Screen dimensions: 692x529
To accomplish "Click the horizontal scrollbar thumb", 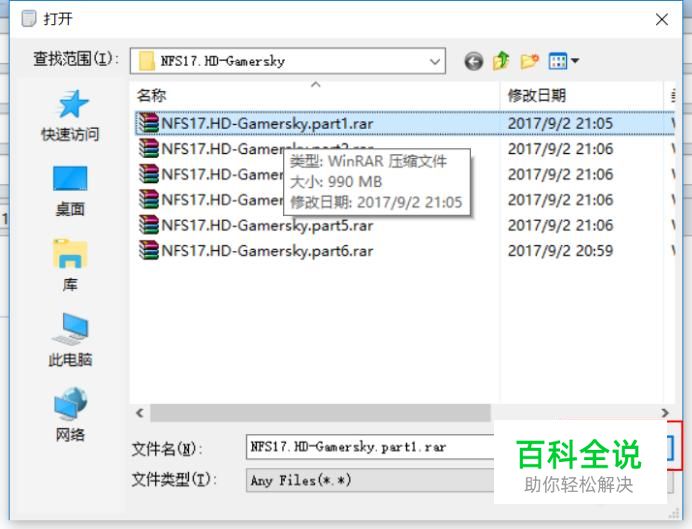I will coord(320,413).
